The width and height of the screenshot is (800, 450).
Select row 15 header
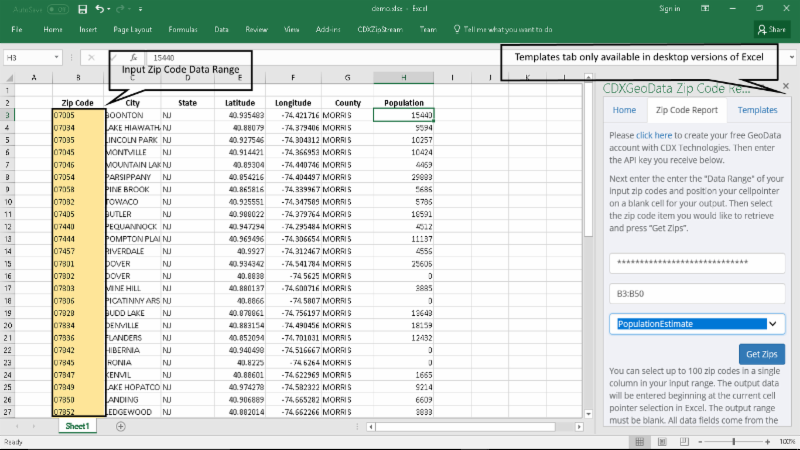(7, 264)
